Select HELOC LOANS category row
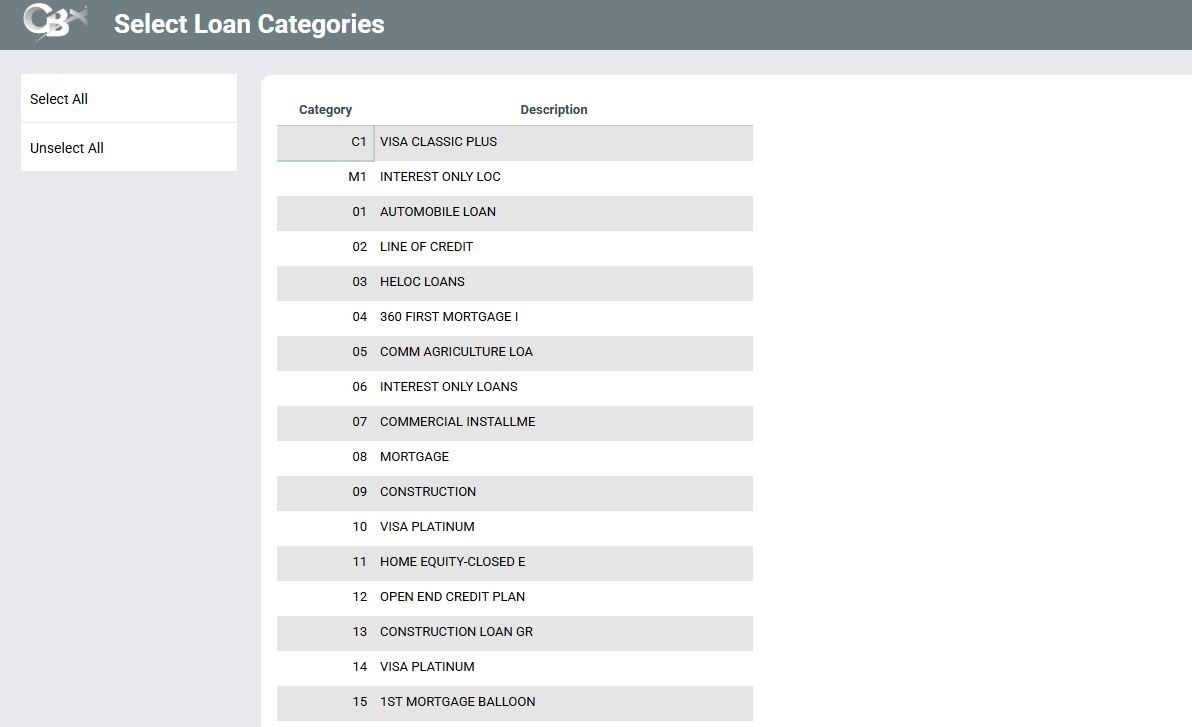Image resolution: width=1192 pixels, height=727 pixels. tap(422, 282)
